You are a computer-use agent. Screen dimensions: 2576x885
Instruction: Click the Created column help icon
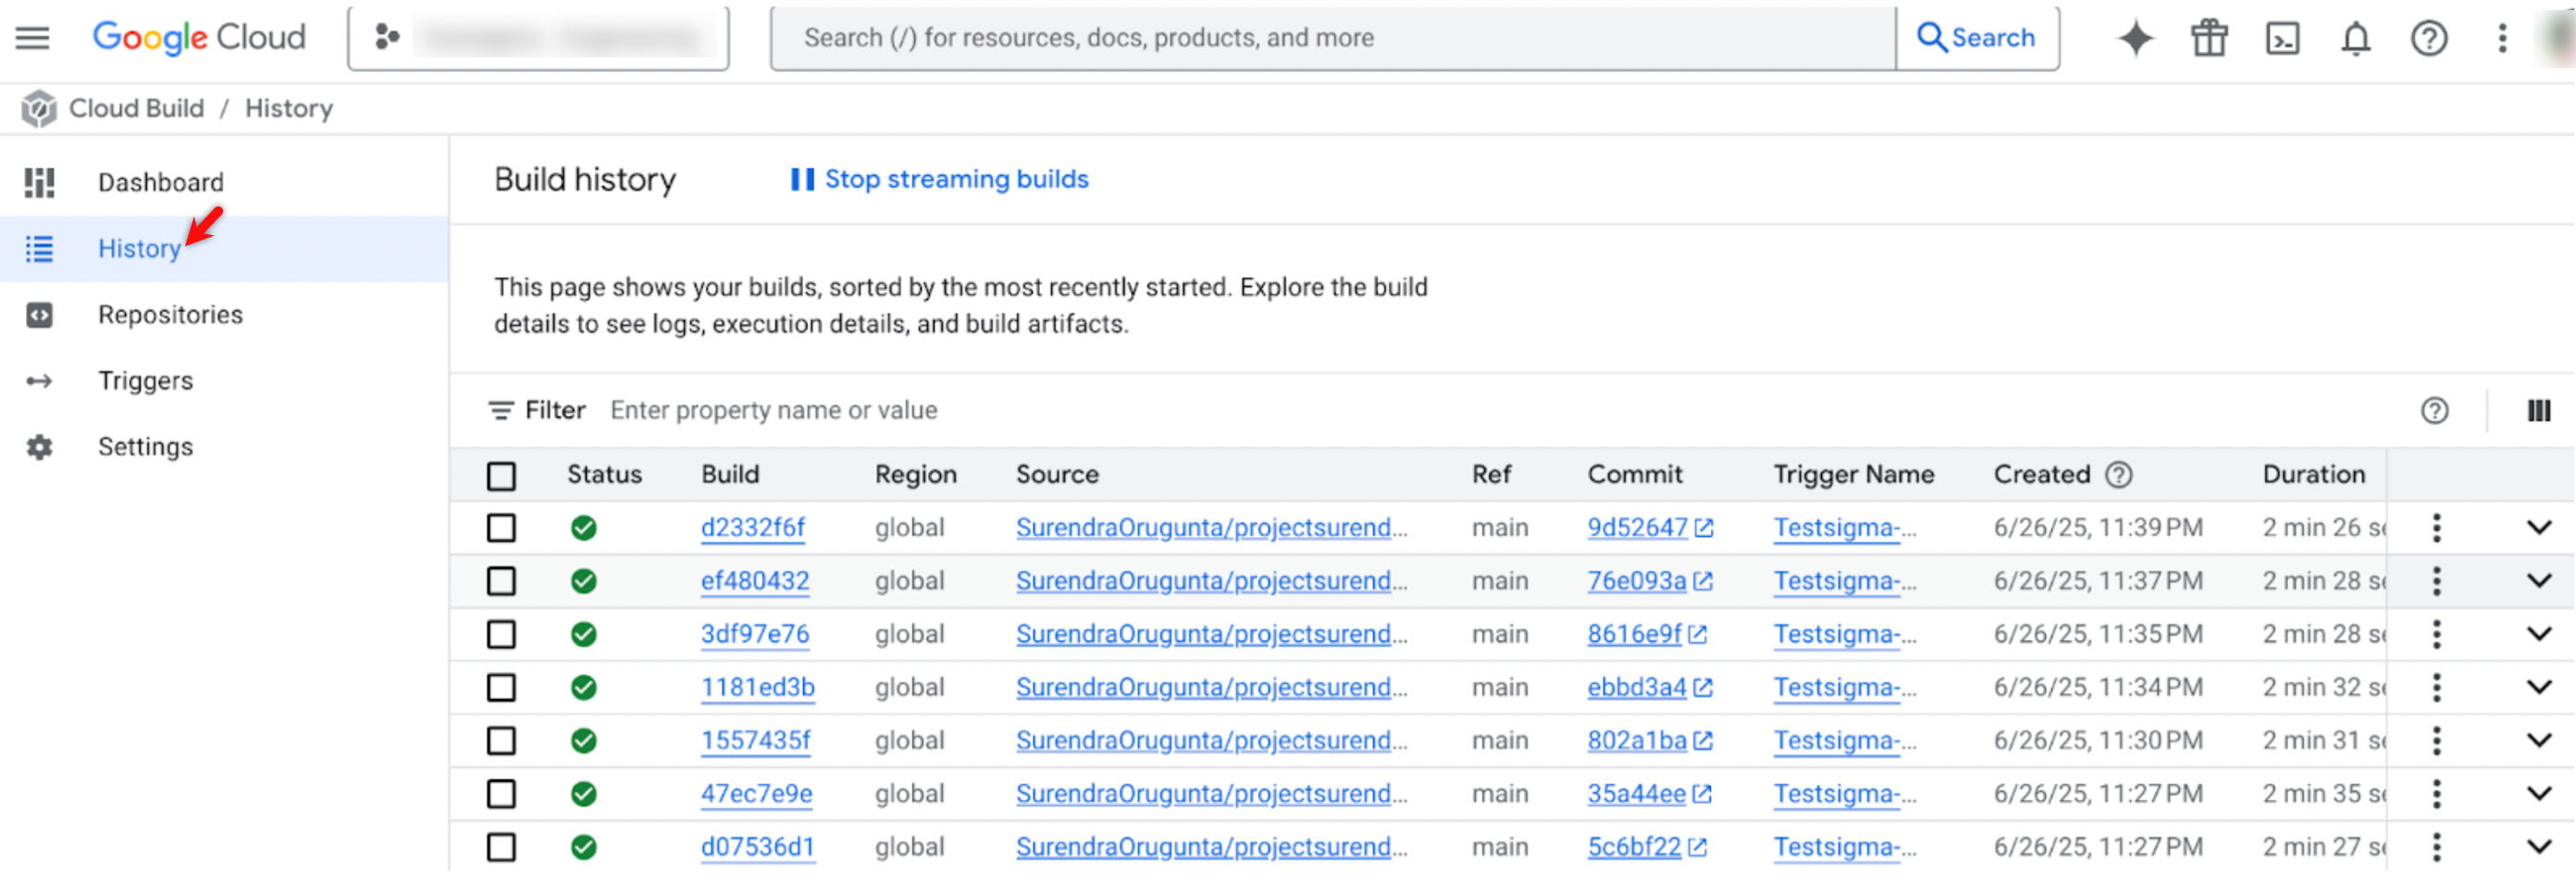tap(2118, 474)
